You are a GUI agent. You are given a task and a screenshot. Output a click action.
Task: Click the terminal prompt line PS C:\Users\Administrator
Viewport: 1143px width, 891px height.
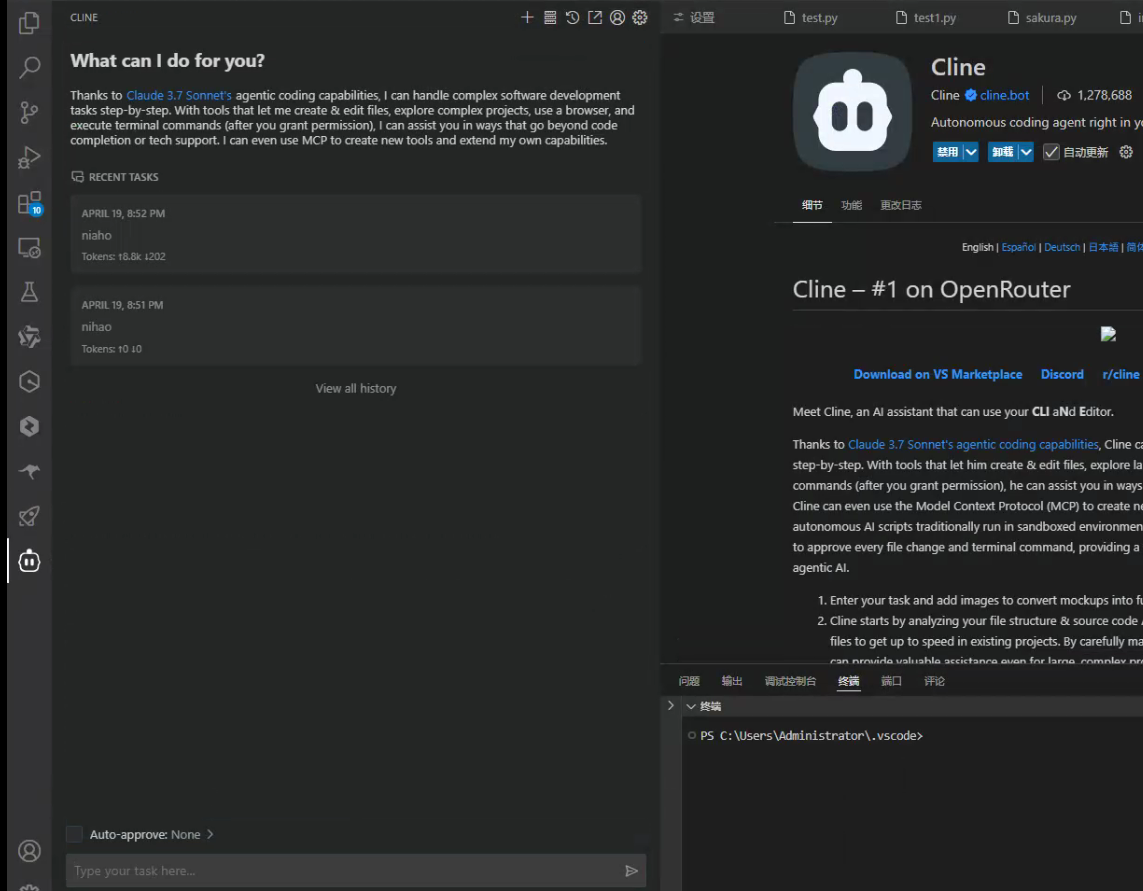pyautogui.click(x=811, y=736)
